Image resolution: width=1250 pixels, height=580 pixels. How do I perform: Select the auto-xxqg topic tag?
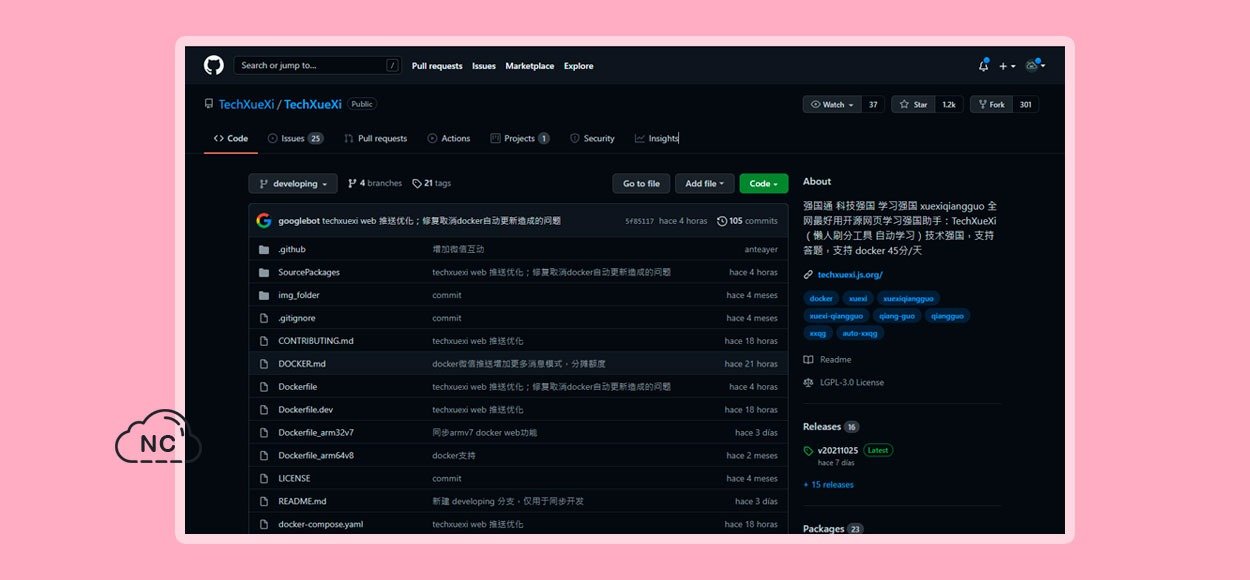coord(860,333)
